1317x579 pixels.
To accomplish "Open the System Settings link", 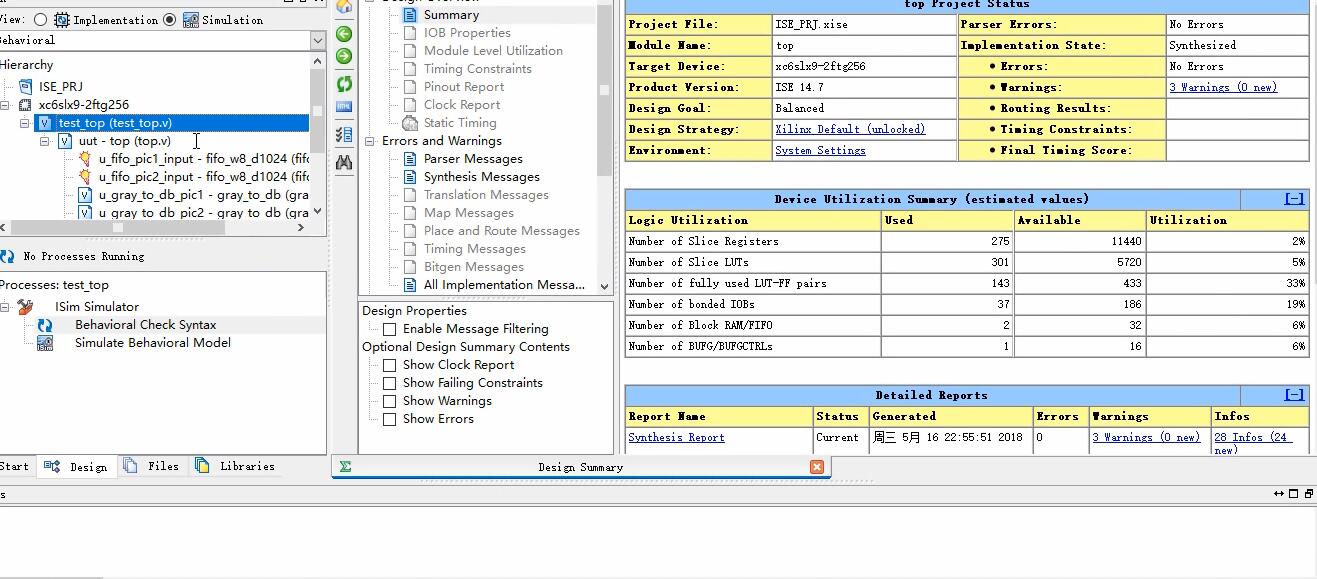I will pyautogui.click(x=820, y=151).
